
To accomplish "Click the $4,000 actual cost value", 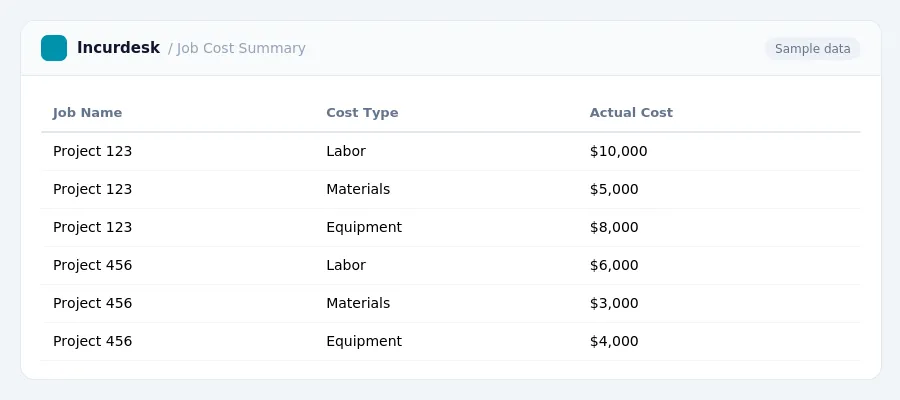I will [614, 341].
